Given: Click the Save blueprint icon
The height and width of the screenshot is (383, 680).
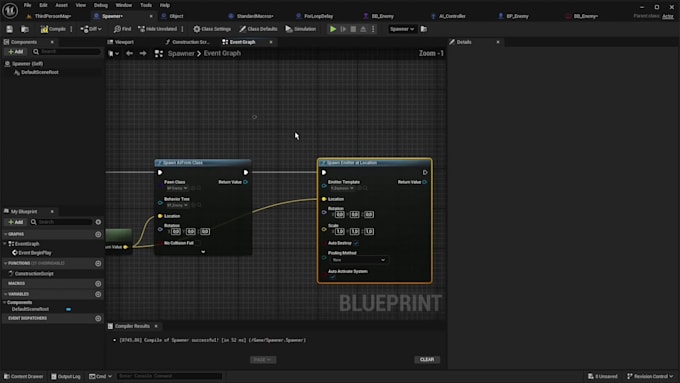Looking at the screenshot, I should click(x=9, y=29).
